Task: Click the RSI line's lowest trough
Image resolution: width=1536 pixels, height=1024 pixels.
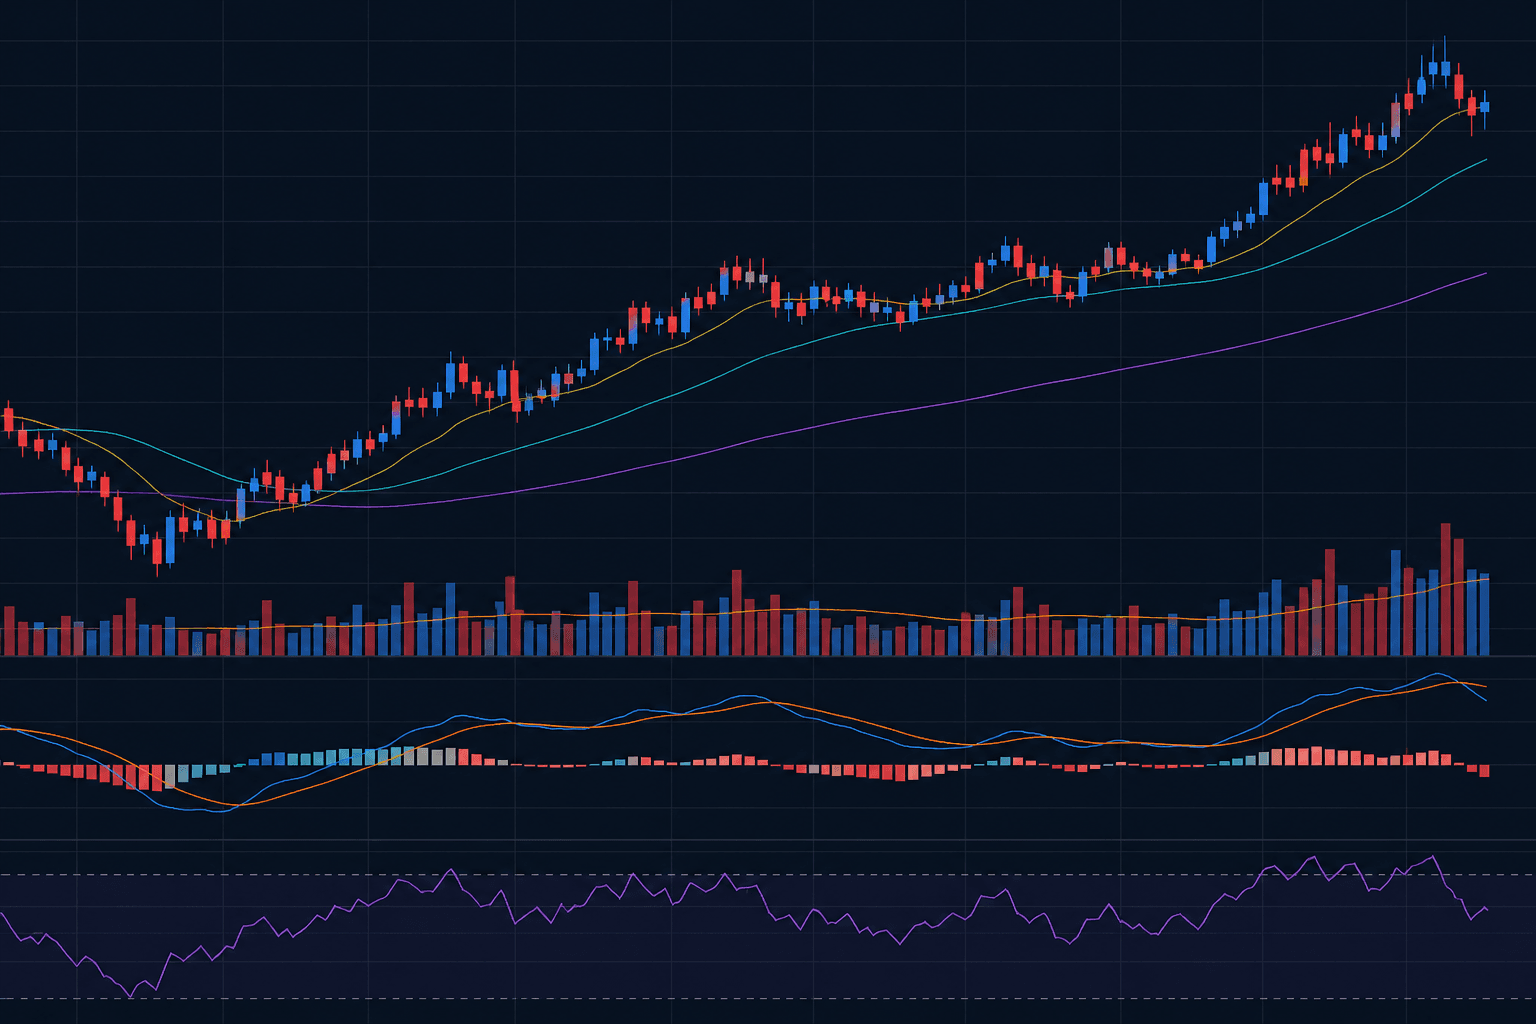Action: (131, 996)
